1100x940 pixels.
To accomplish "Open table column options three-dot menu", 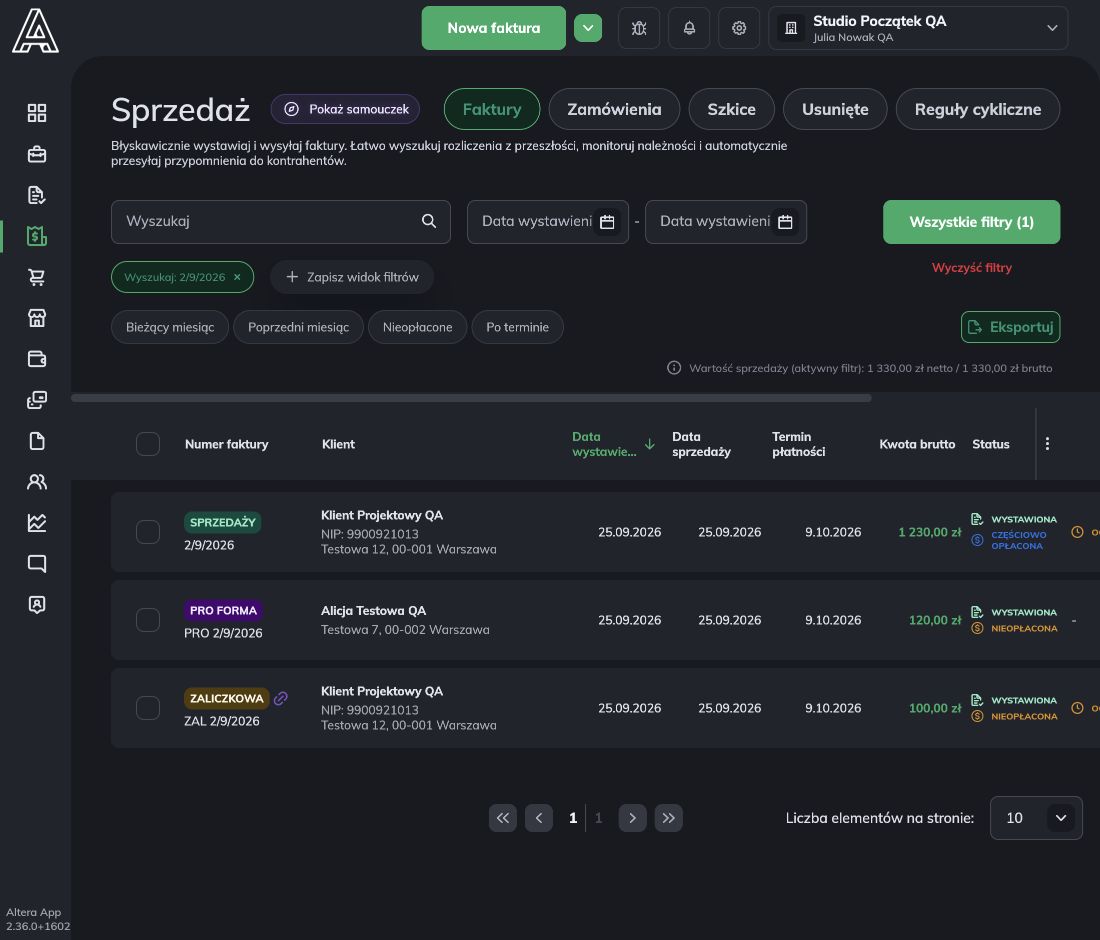I will (1047, 443).
